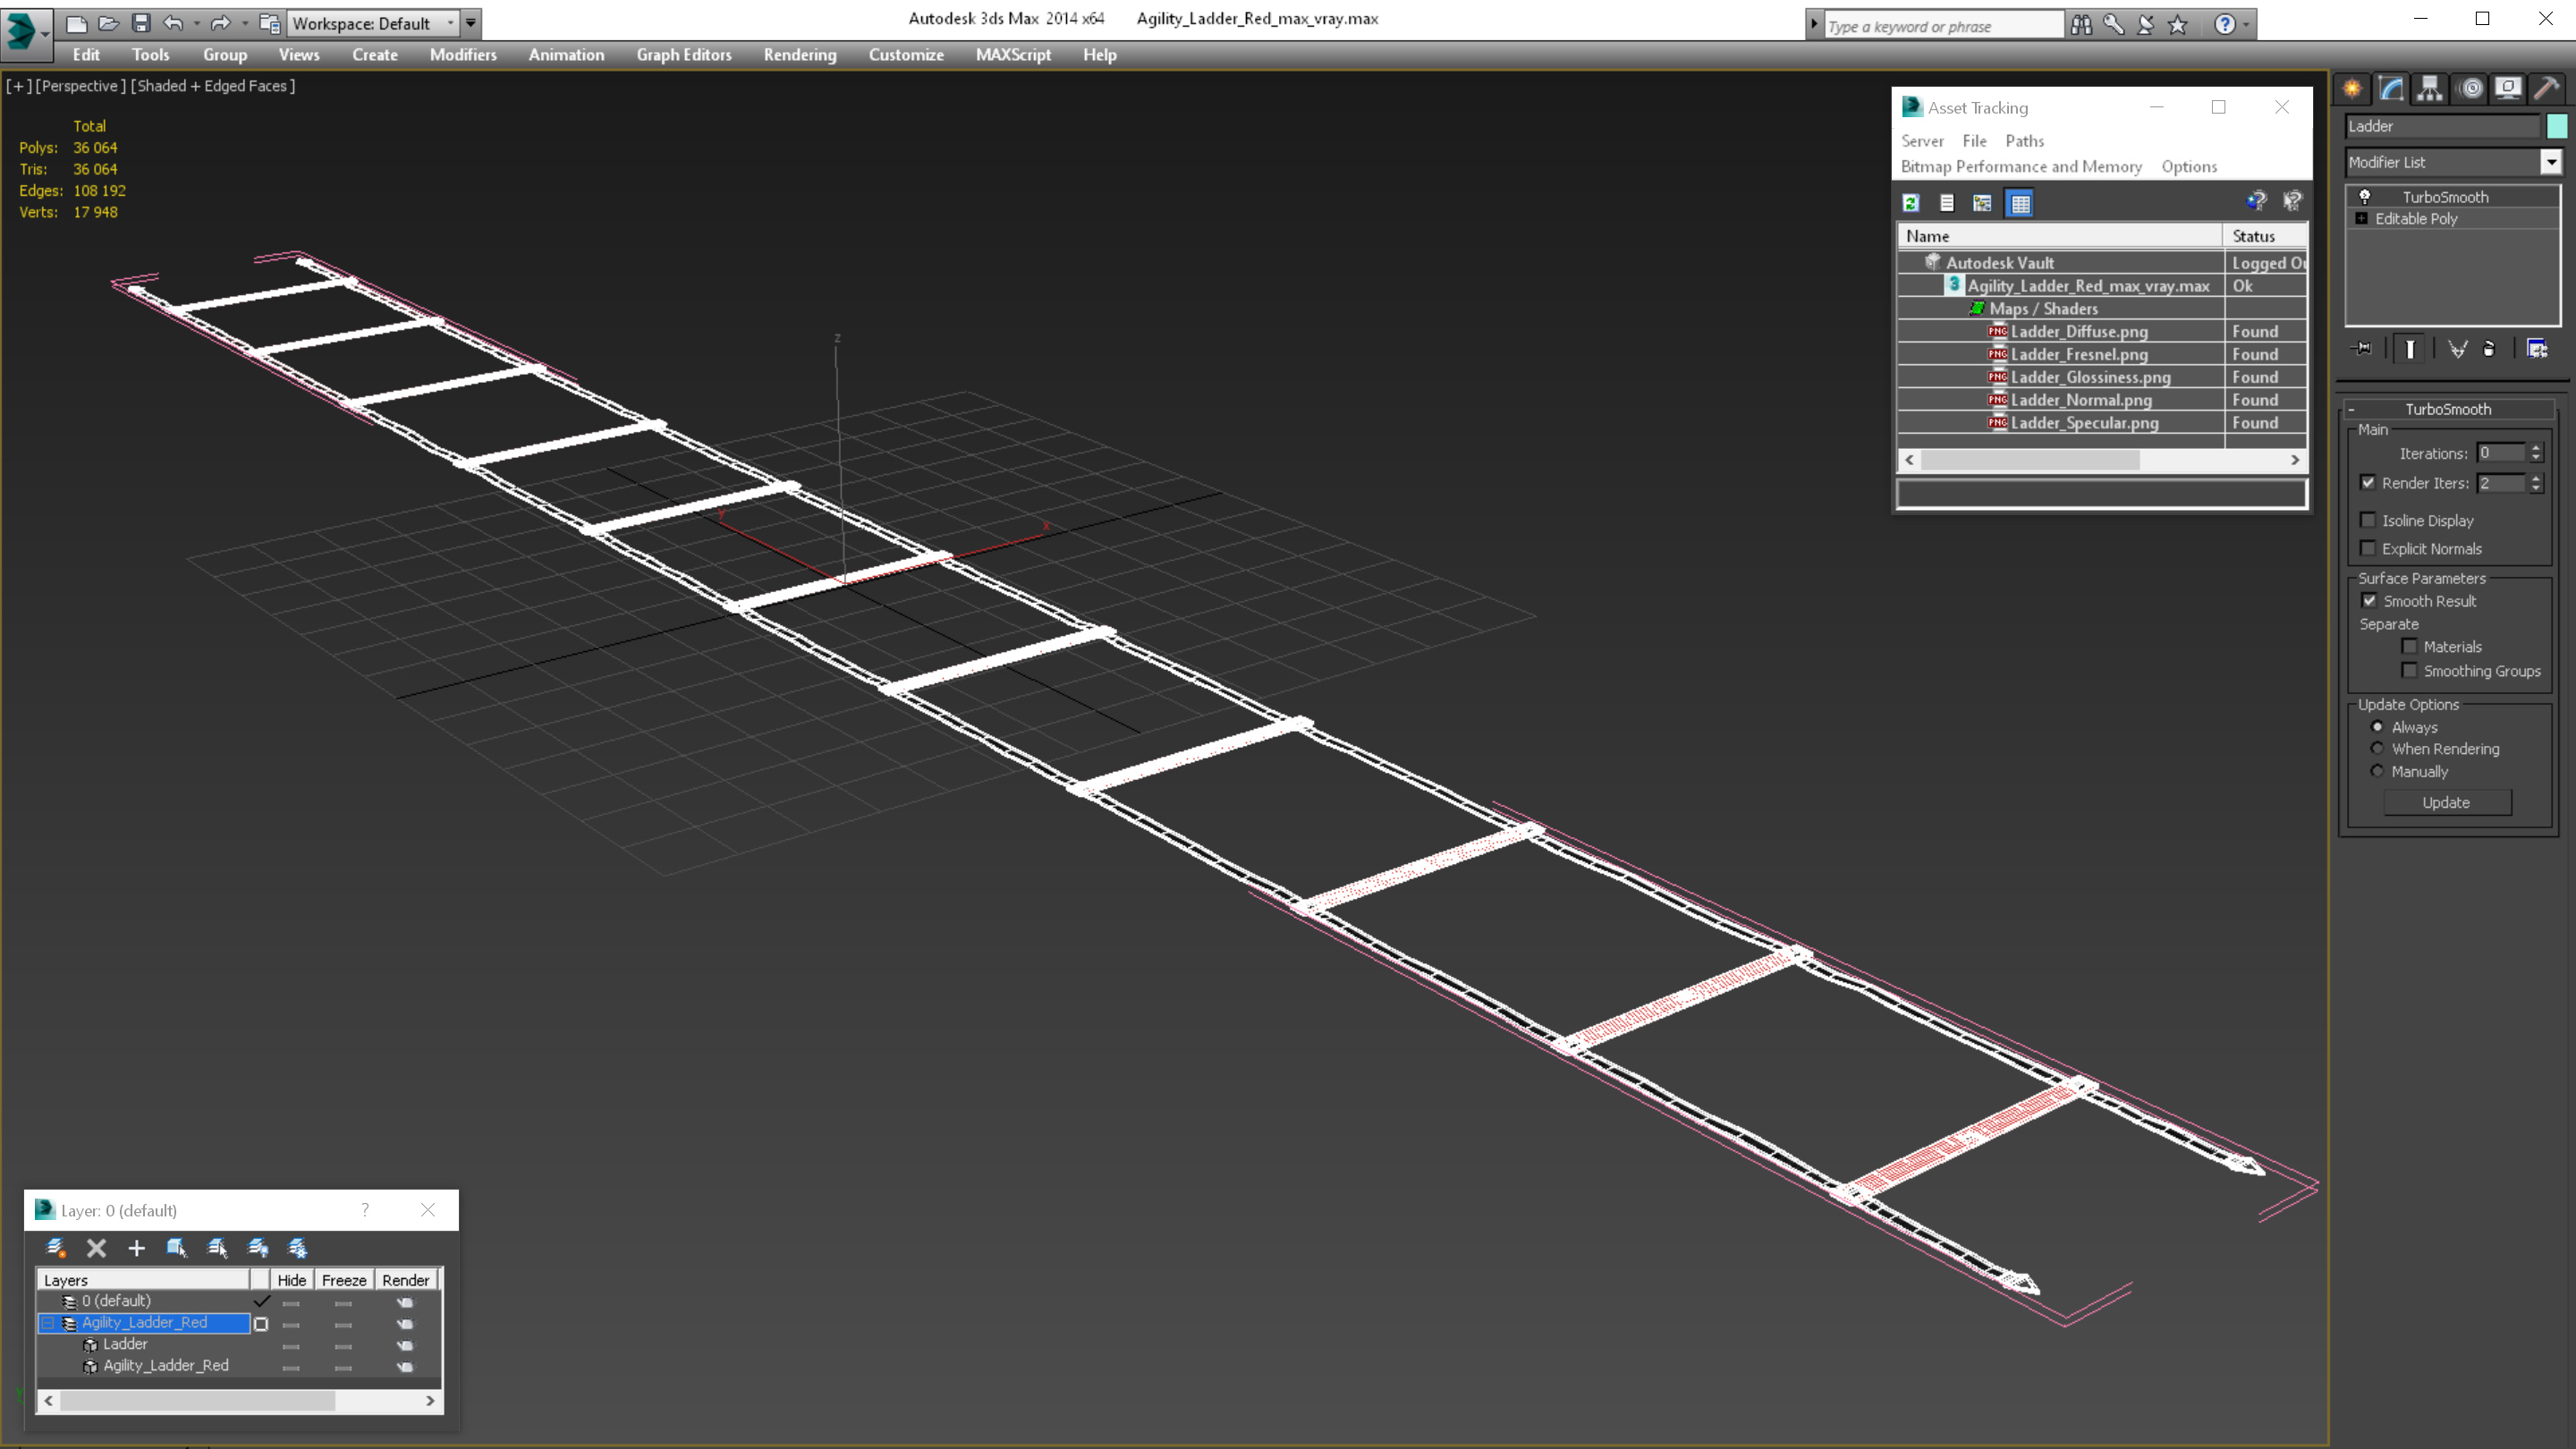Viewport: 2576px width, 1449px height.
Task: Click Make Unique icon below modifier stack
Action: click(2457, 349)
